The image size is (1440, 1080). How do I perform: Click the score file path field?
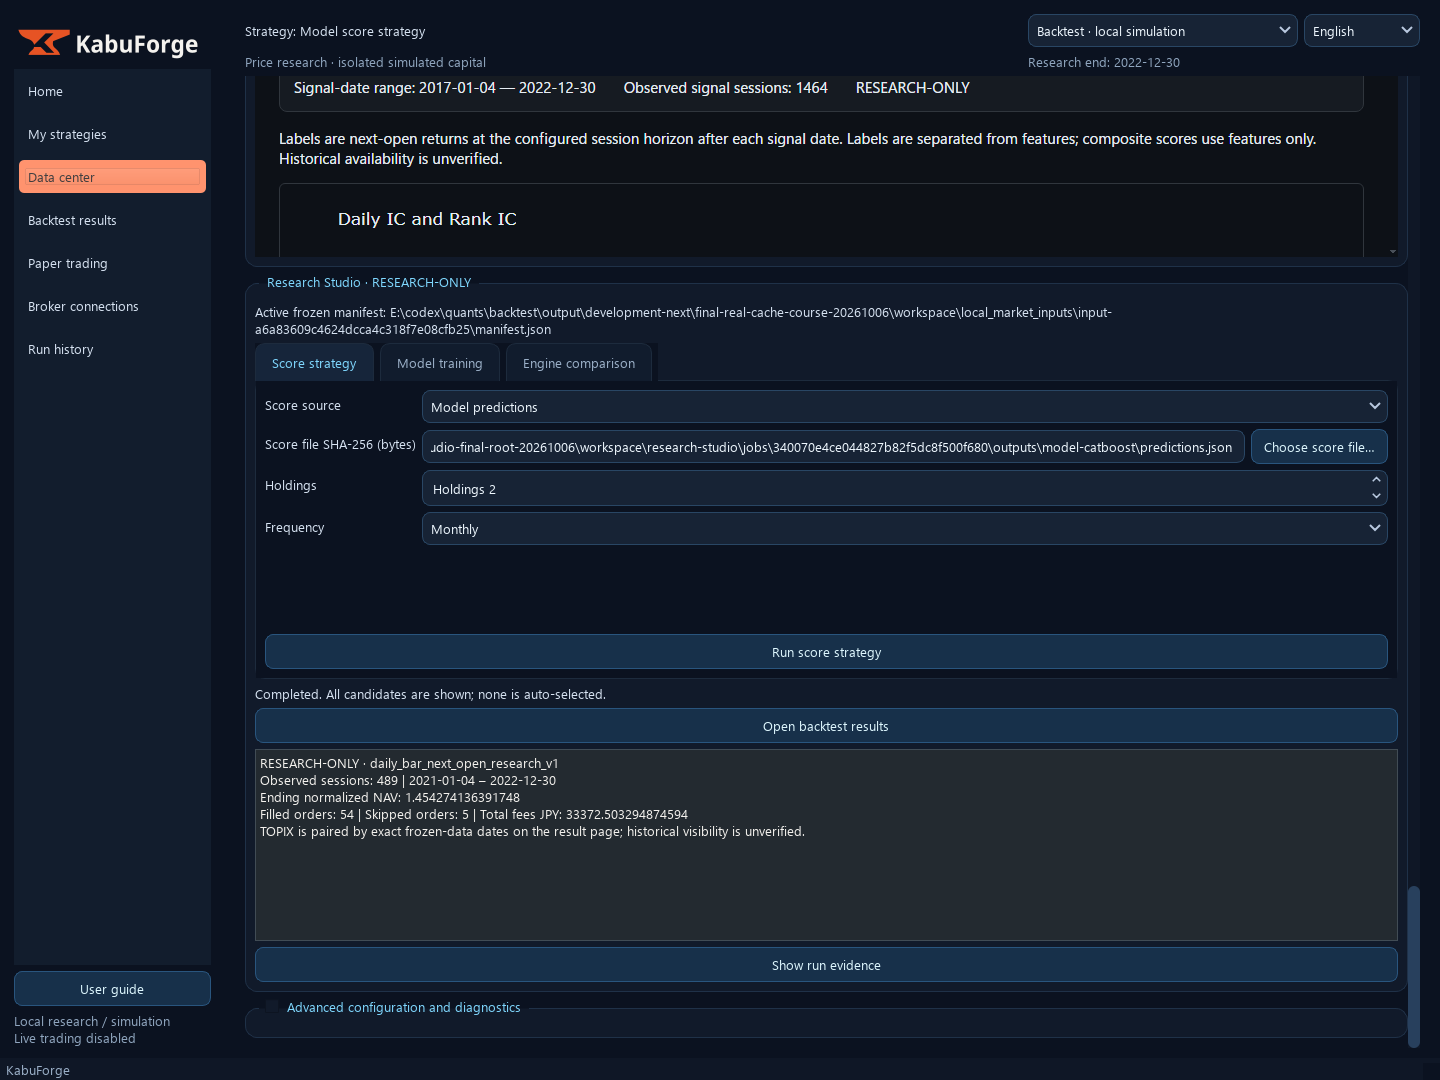click(833, 447)
